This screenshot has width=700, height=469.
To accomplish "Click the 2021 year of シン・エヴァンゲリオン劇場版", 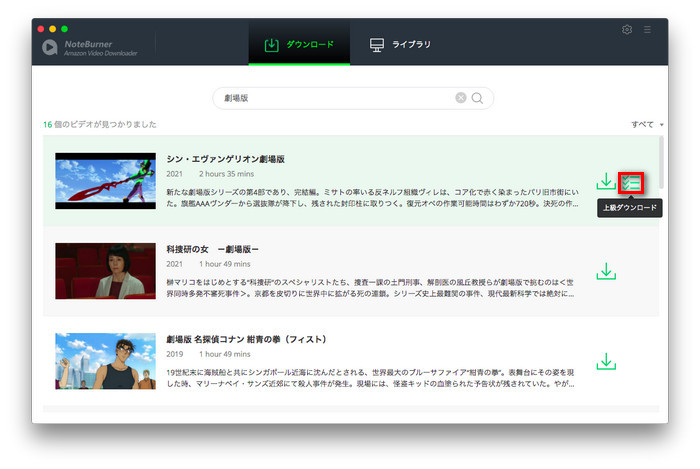I will click(x=175, y=174).
